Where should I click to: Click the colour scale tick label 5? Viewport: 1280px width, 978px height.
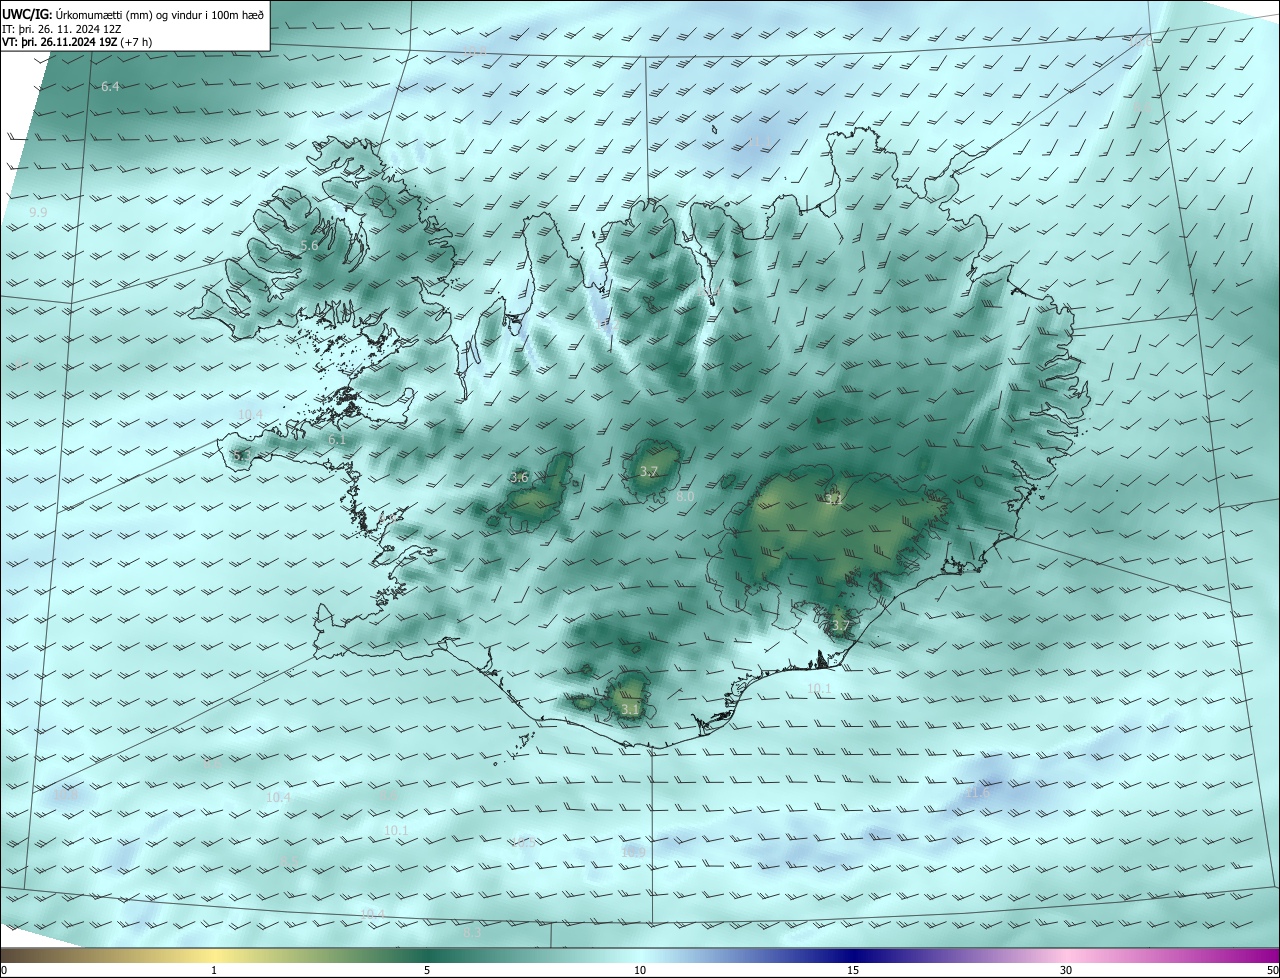coord(427,971)
